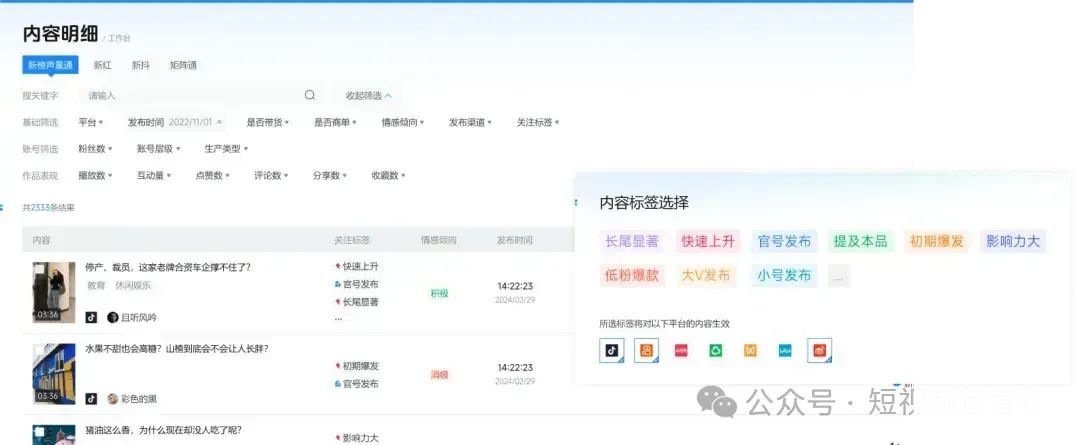Screen dimensions: 1080x445
Task: Switch to the 新榜声量通 tab
Action: pyautogui.click(x=50, y=65)
